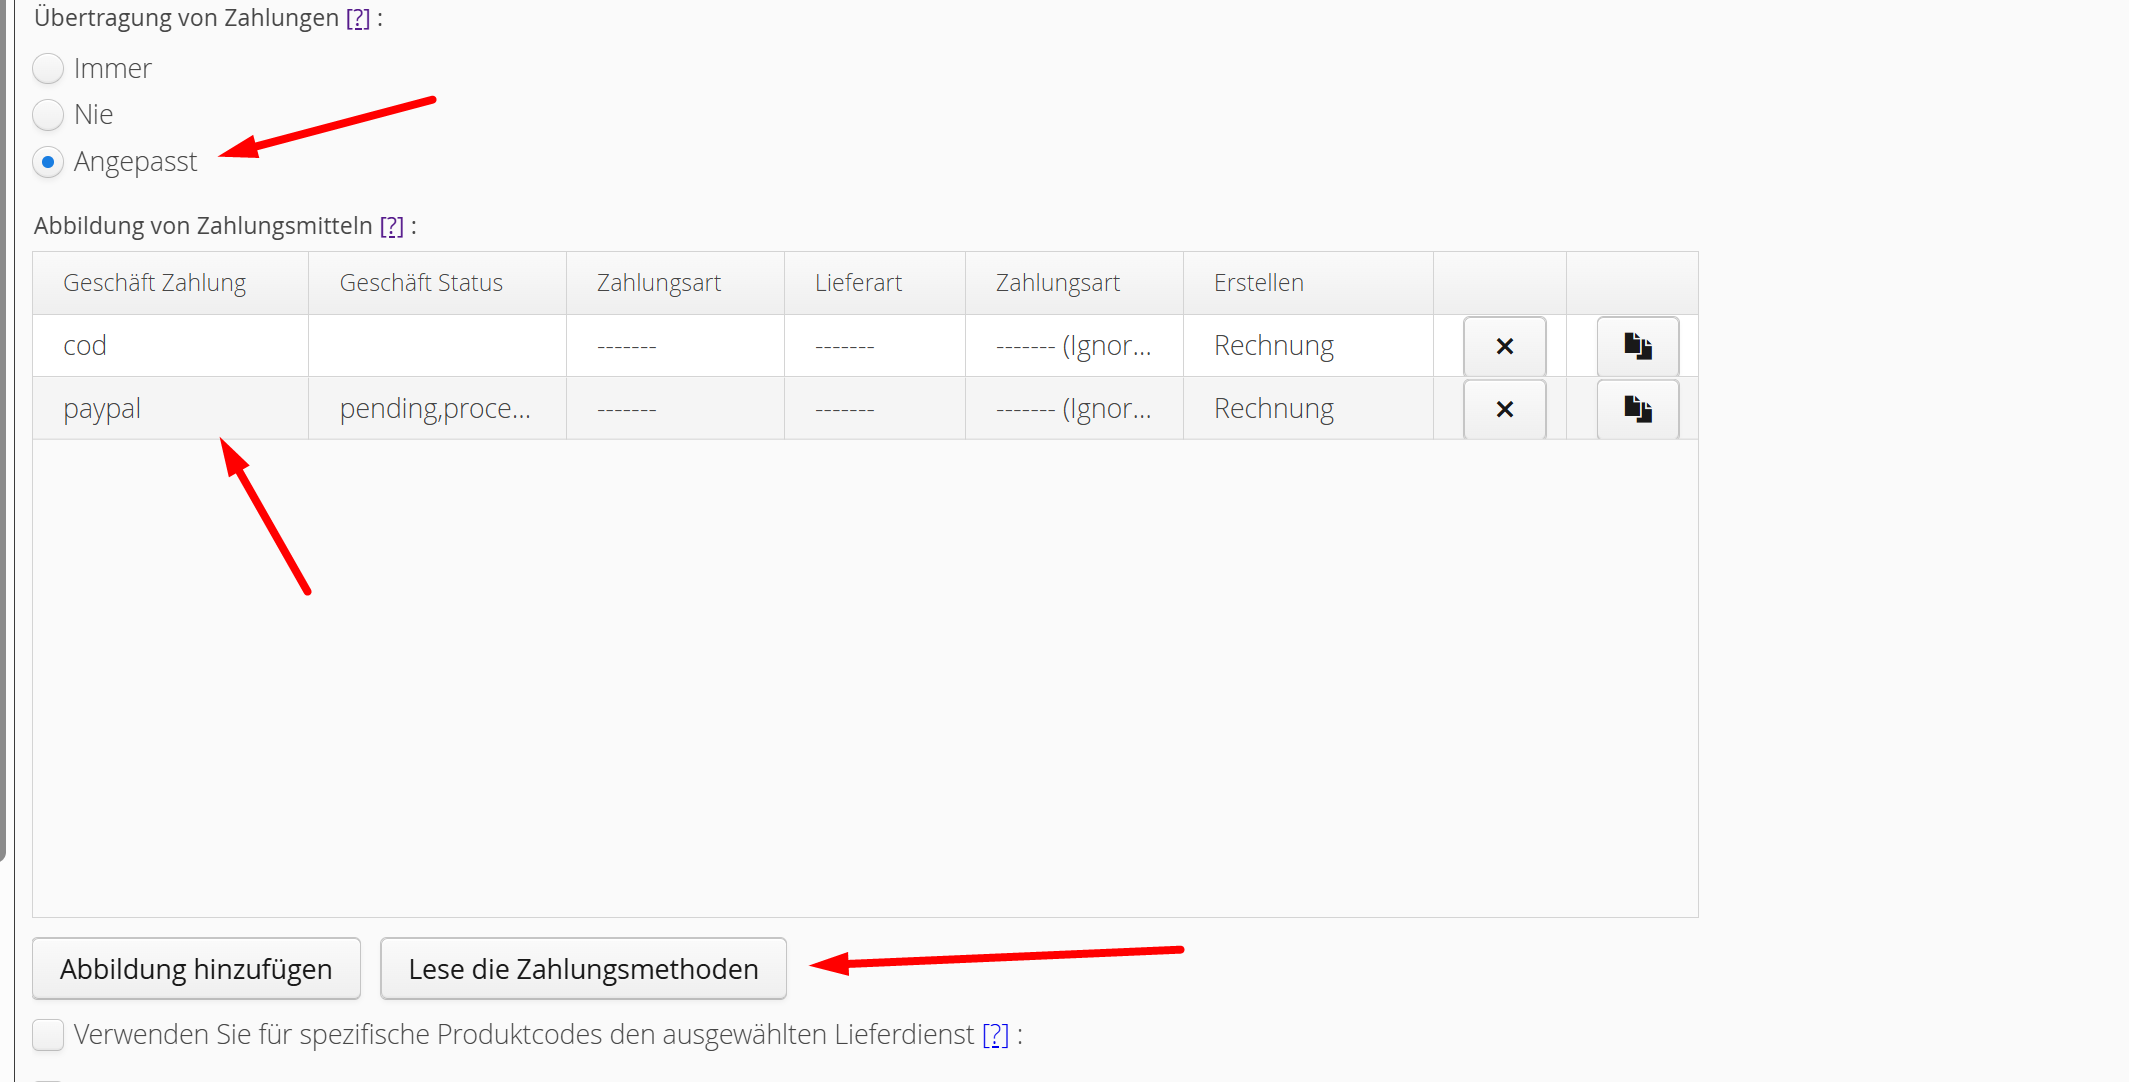The width and height of the screenshot is (2129, 1082).
Task: Delete the paypal mapping row
Action: (1504, 409)
